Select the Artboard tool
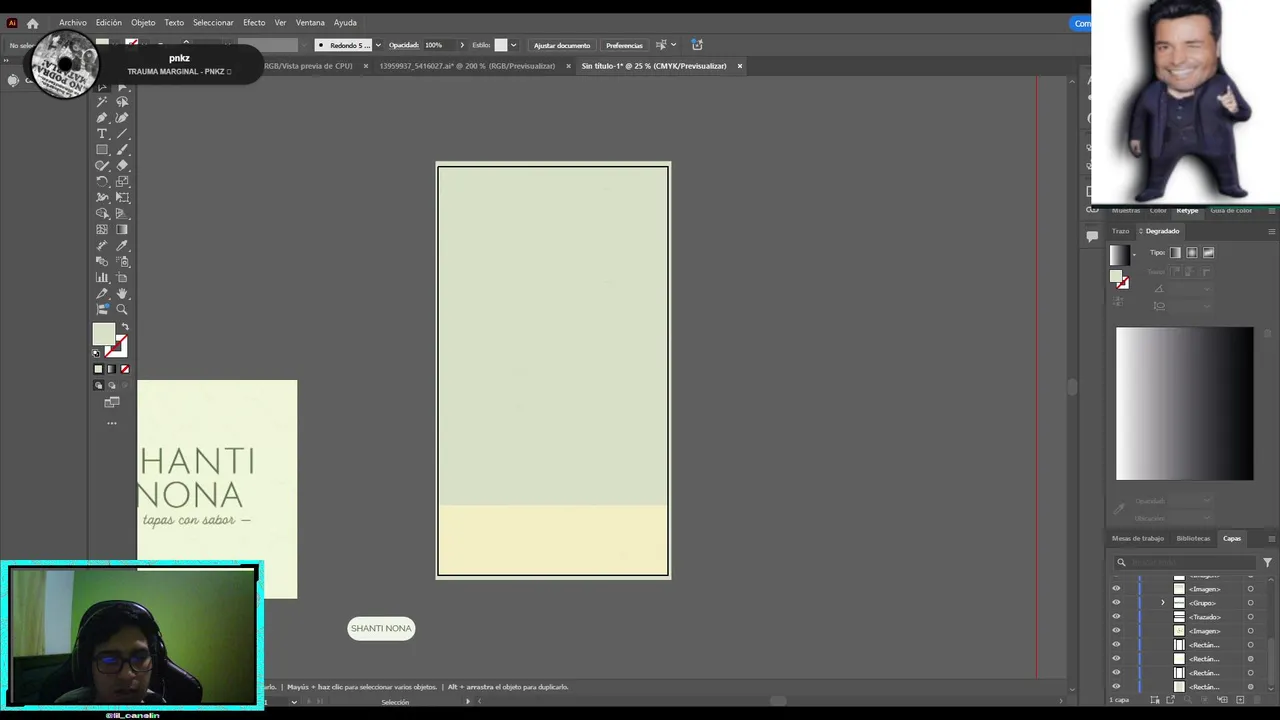1280x720 pixels. point(122,278)
